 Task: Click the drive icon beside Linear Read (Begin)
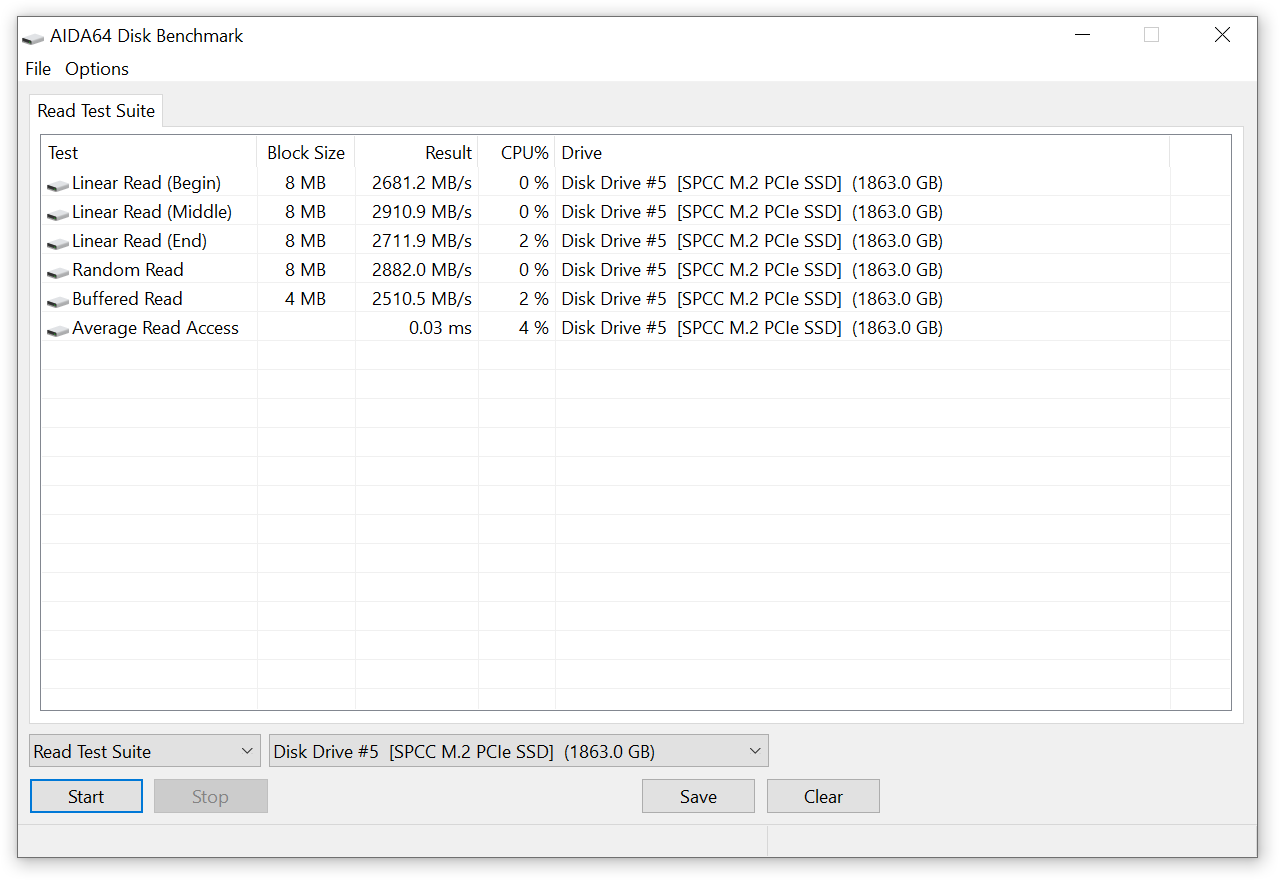click(x=58, y=185)
